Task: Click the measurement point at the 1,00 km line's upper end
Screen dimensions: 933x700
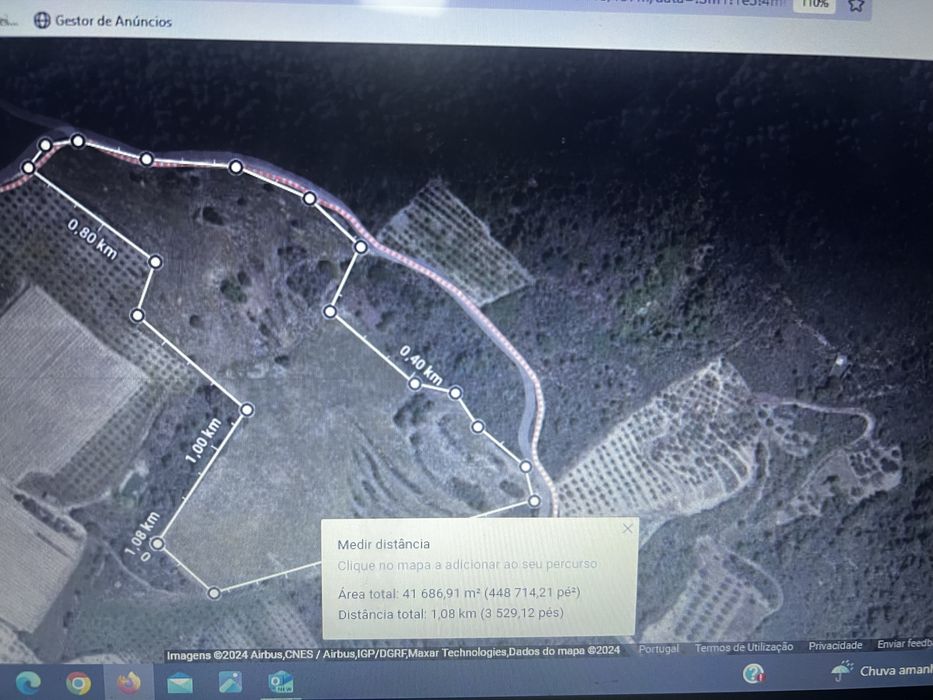Action: click(x=247, y=410)
